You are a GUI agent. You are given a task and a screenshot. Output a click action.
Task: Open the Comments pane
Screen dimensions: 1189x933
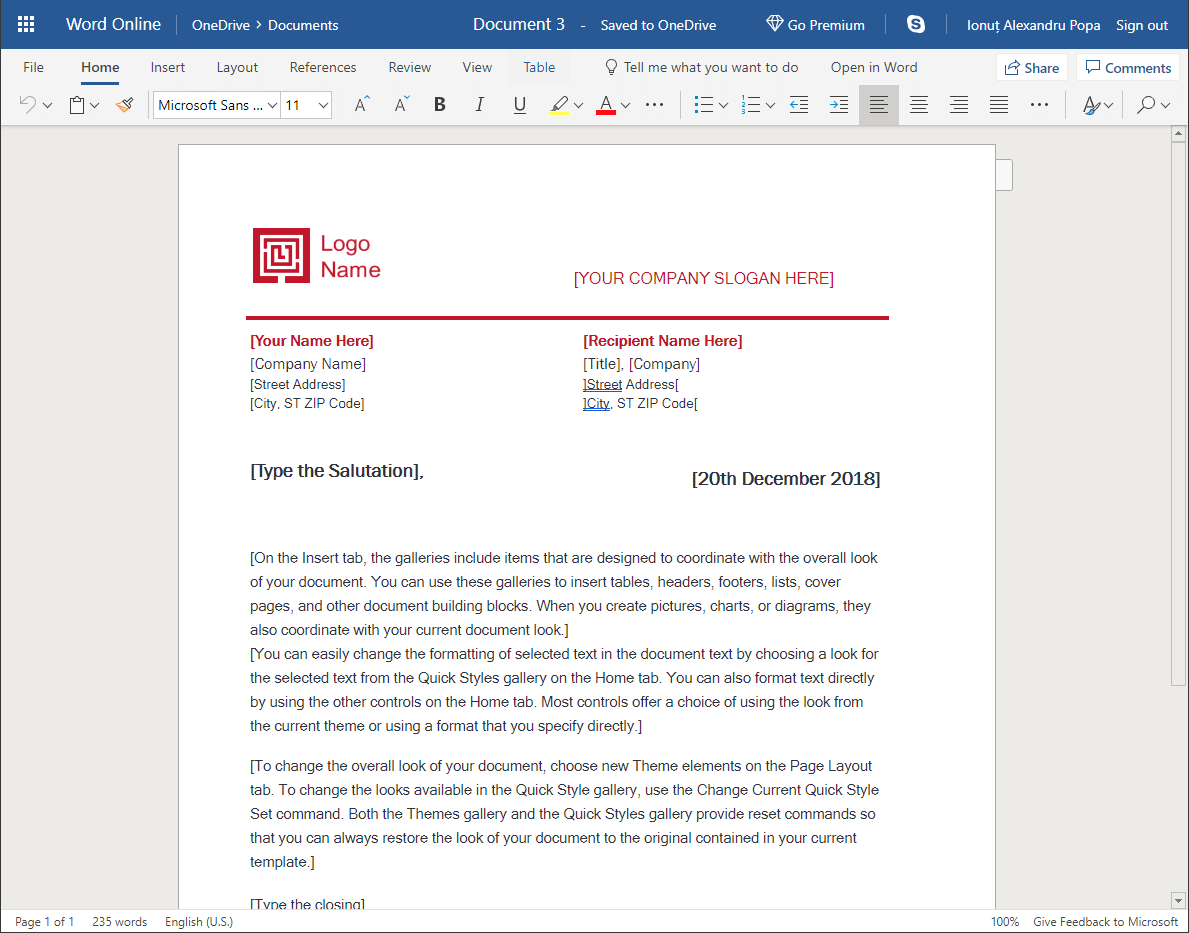1128,68
